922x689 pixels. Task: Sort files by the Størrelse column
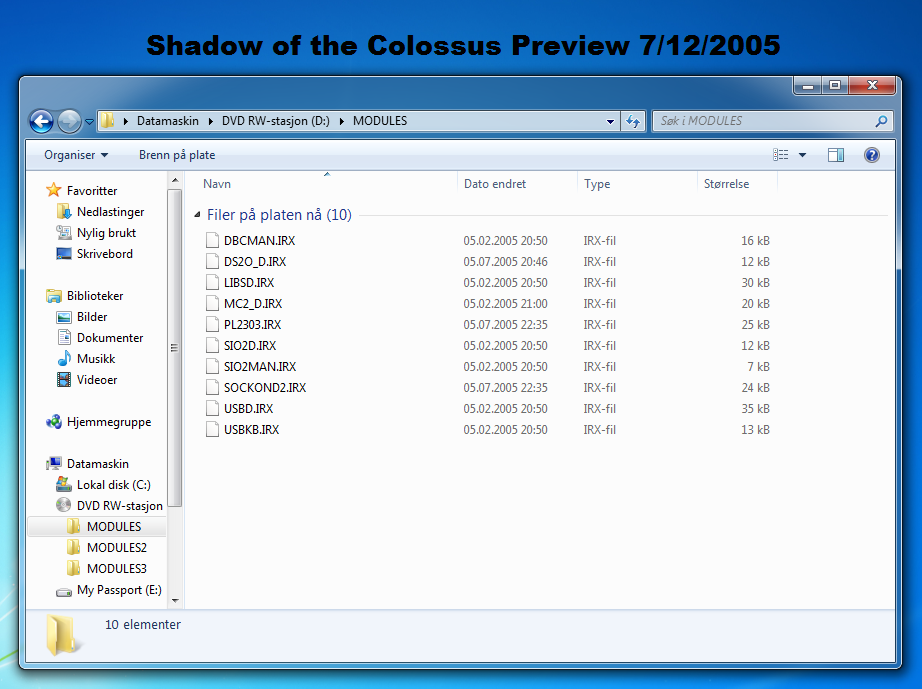coord(726,184)
